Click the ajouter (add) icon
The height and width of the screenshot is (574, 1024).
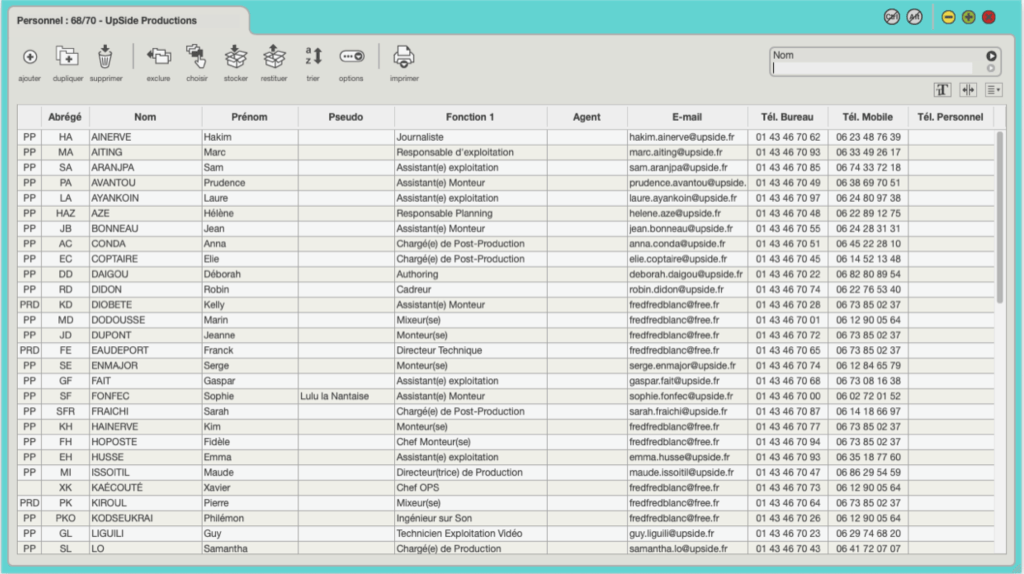[x=30, y=58]
